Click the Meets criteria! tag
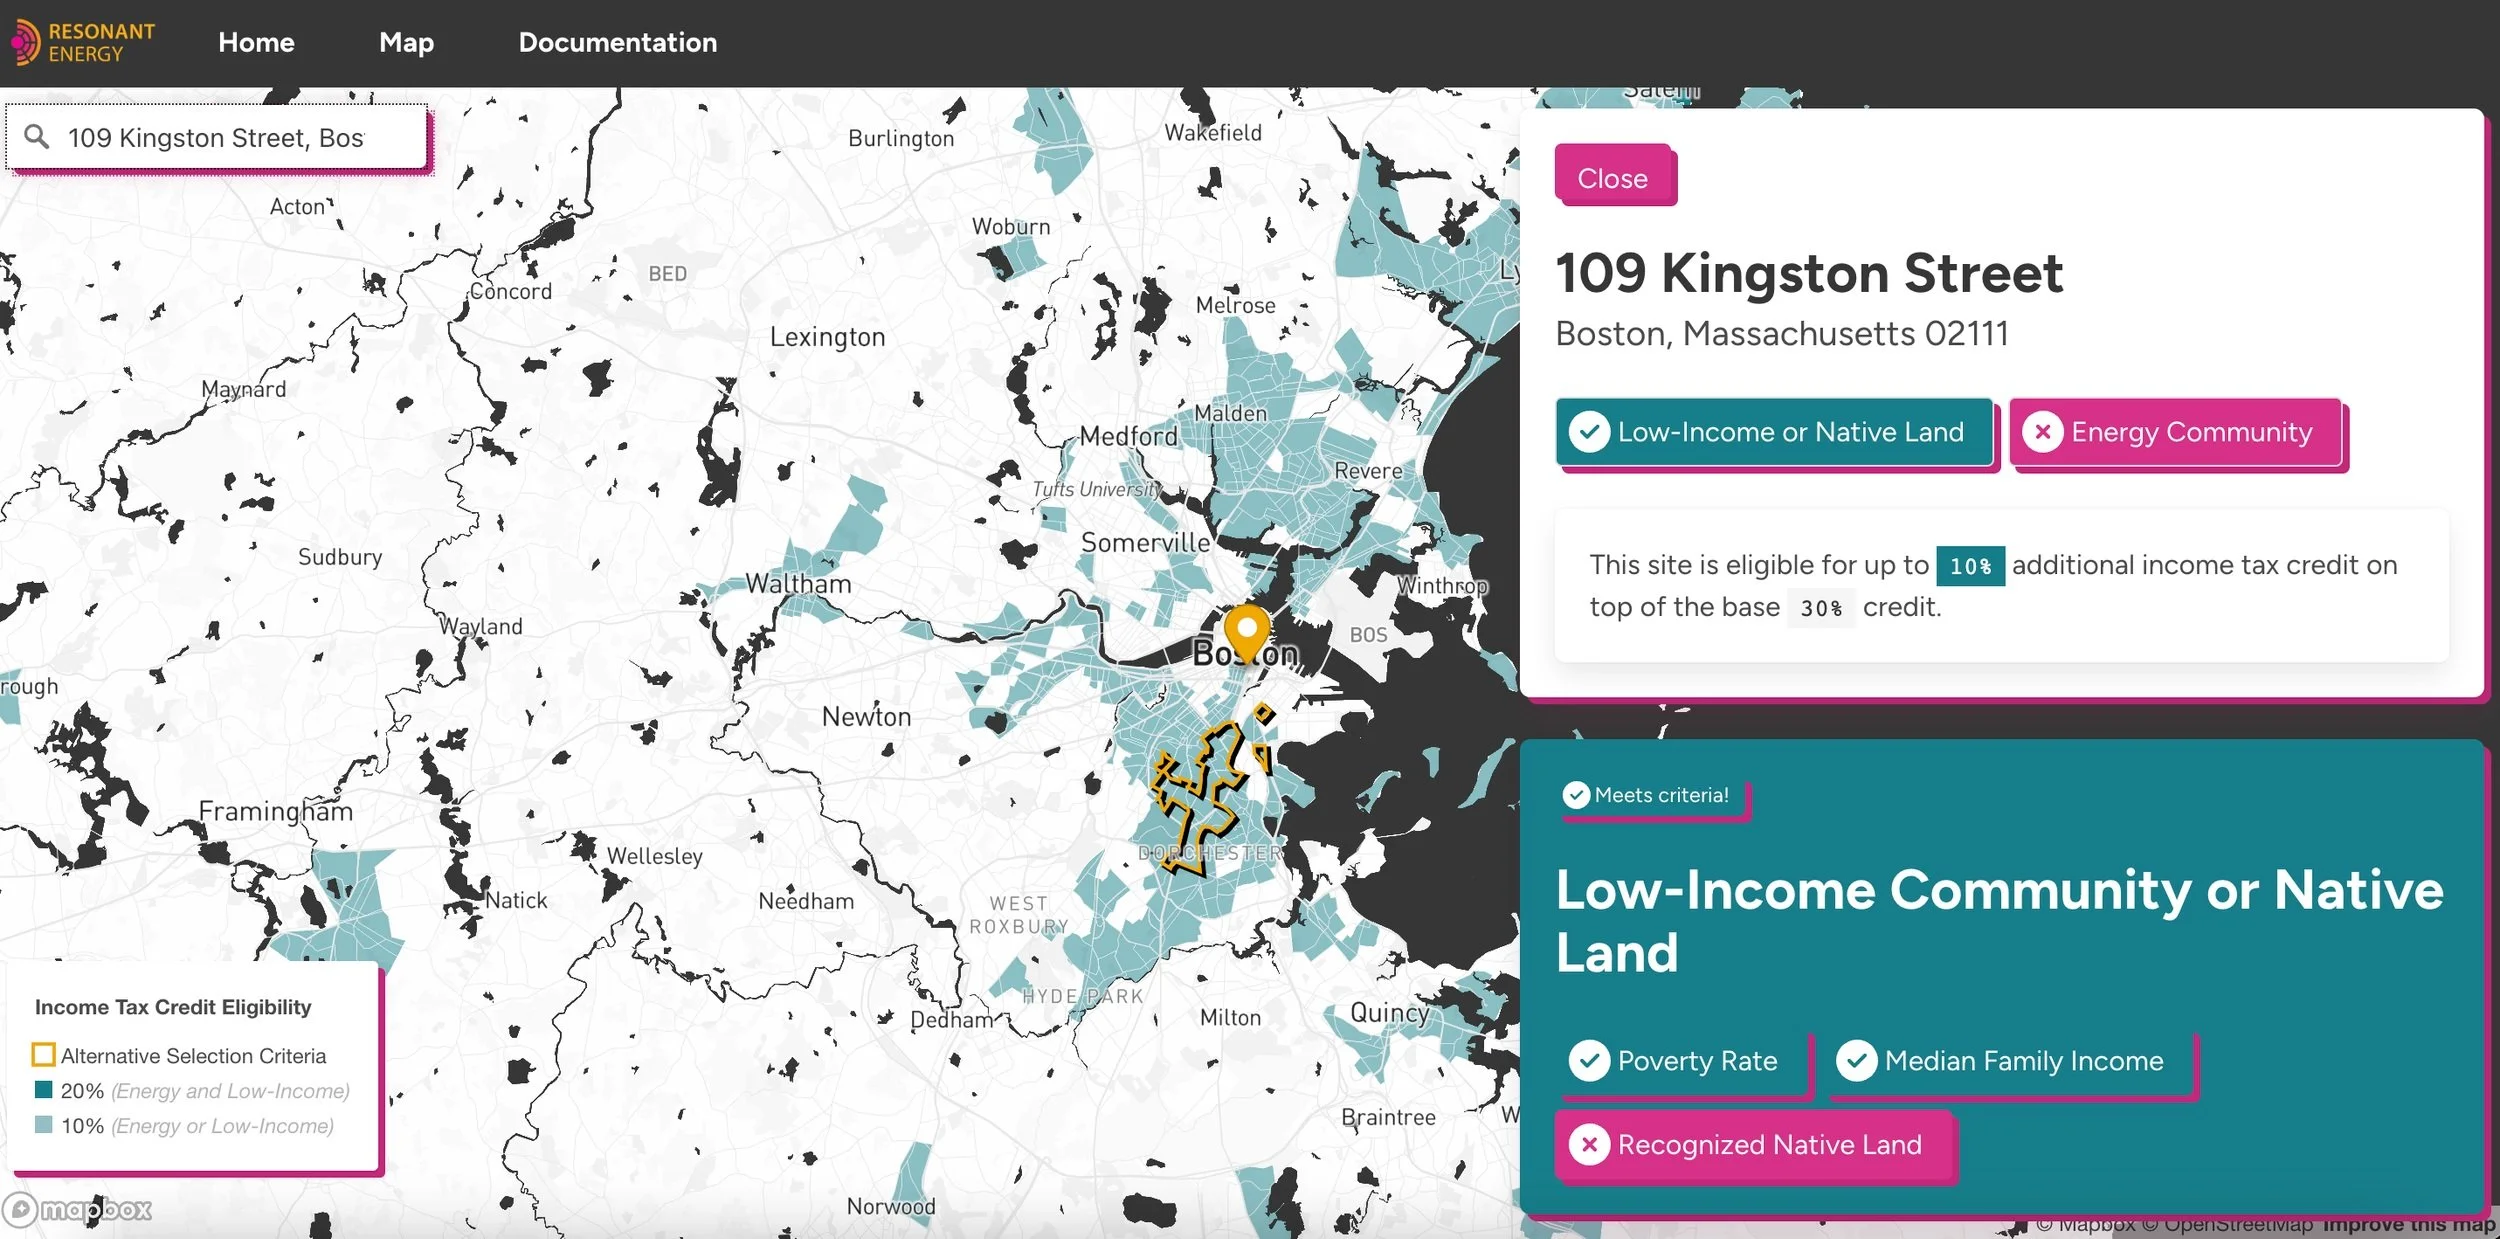Viewport: 2500px width, 1239px height. coord(1653,795)
